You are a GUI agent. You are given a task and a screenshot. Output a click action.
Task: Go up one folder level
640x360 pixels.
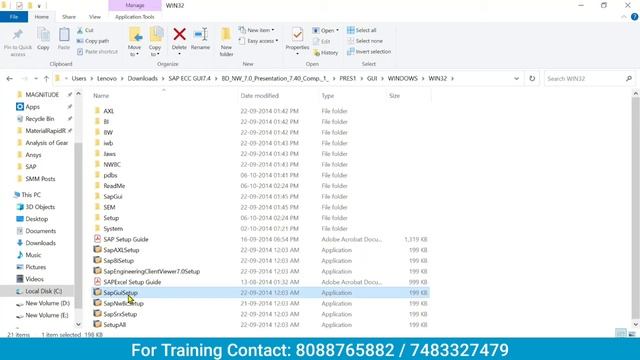46,78
